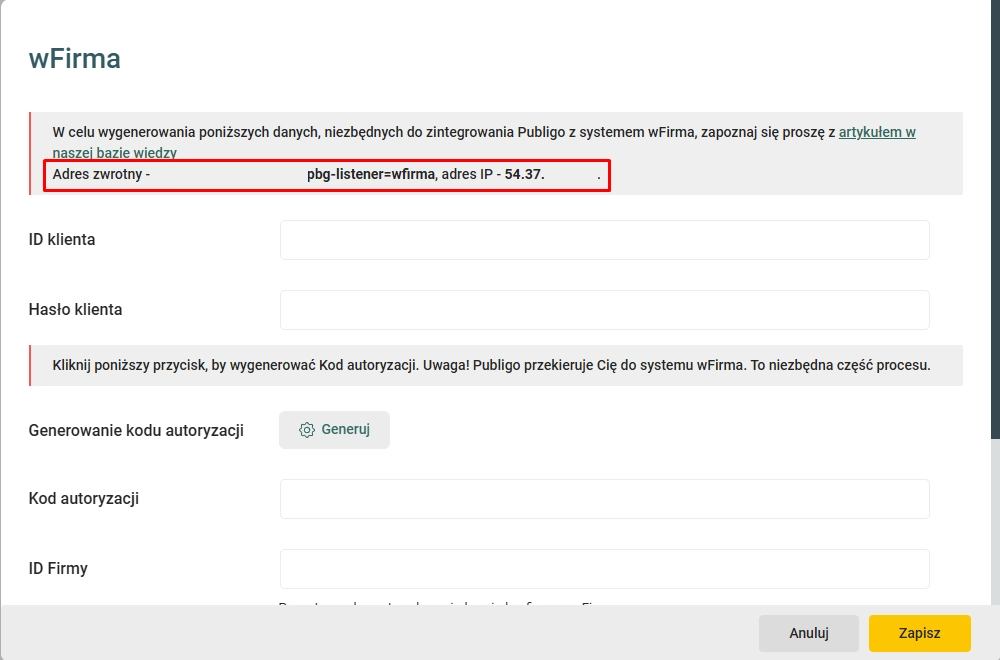Click the 'ID Firmy' label
Image resolution: width=1000 pixels, height=660 pixels.
(58, 569)
